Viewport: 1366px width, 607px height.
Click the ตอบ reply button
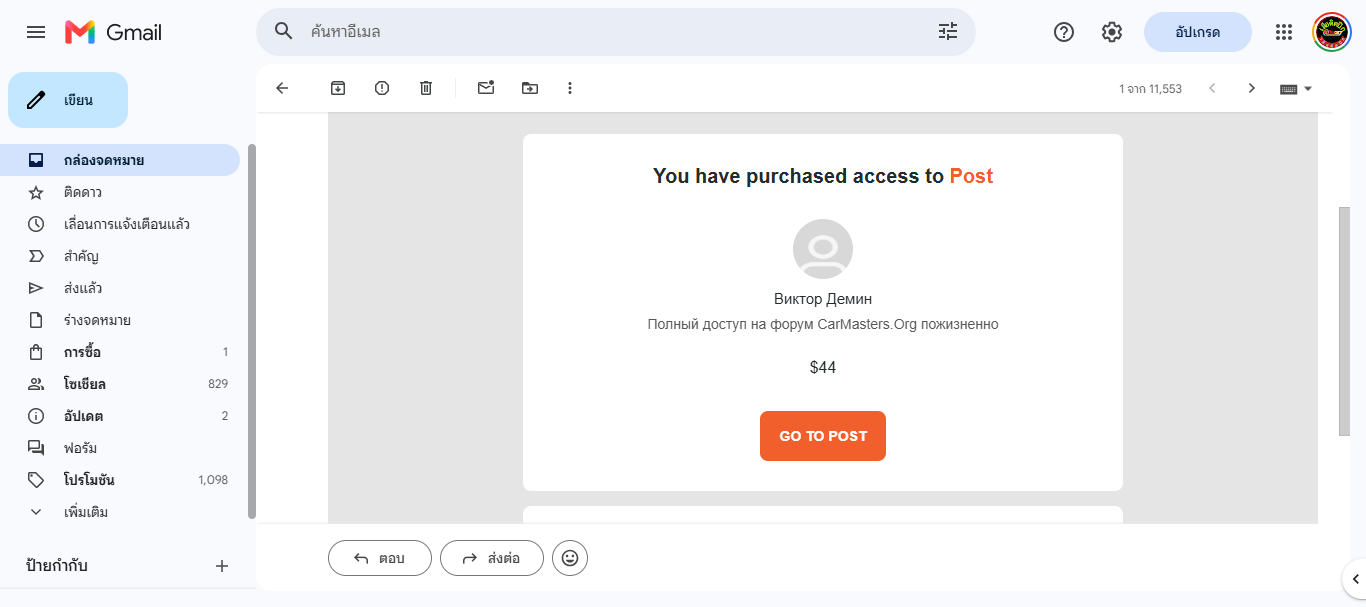pyautogui.click(x=380, y=558)
